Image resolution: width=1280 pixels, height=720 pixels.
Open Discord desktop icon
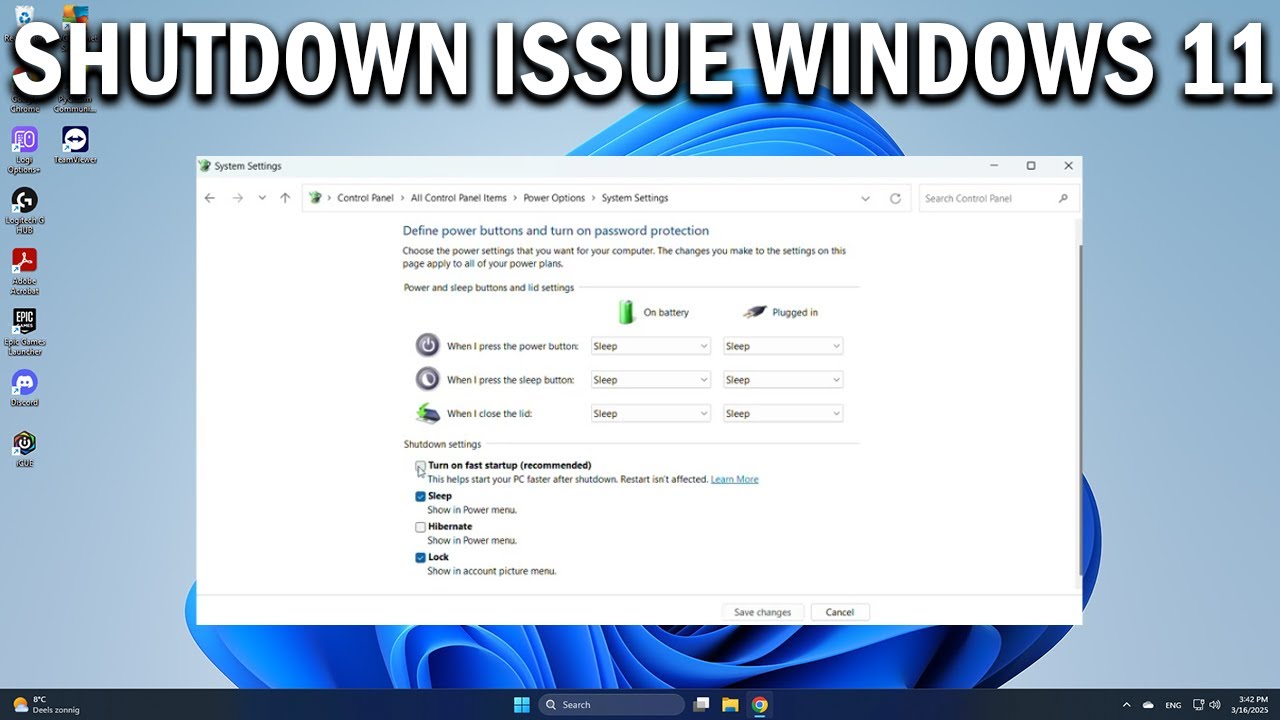[24, 388]
